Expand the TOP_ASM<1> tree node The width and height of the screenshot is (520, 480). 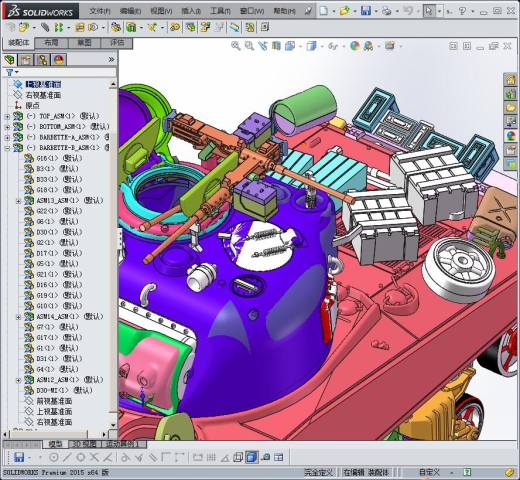coord(7,116)
